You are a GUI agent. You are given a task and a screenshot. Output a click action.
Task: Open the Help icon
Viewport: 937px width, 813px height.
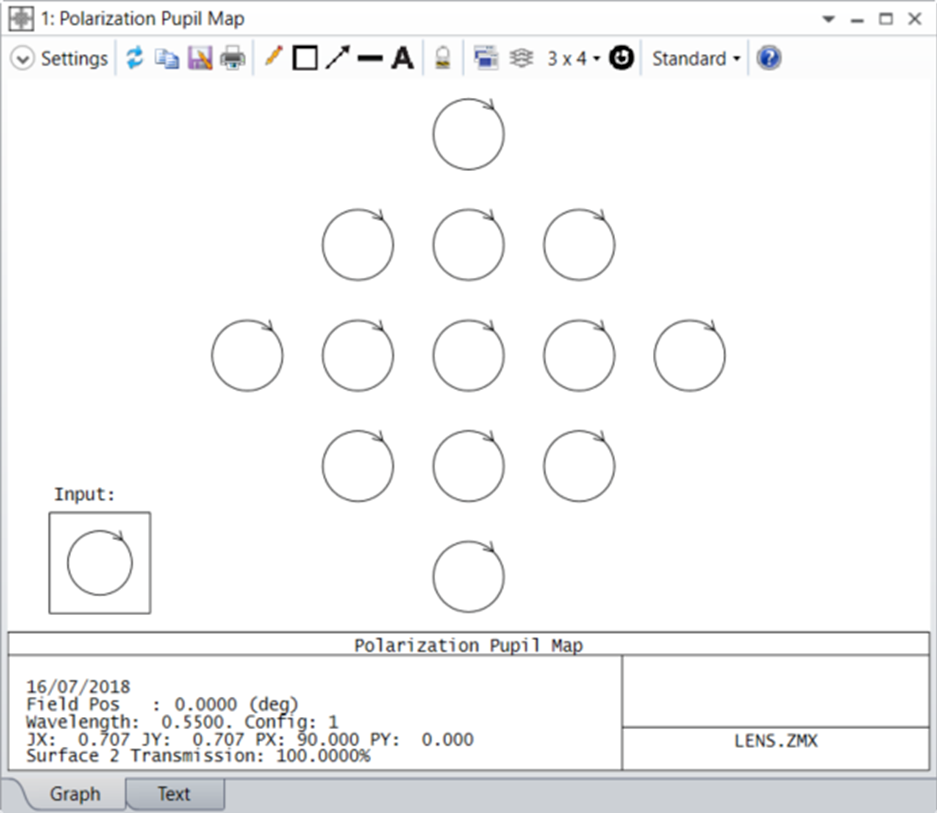click(x=768, y=59)
